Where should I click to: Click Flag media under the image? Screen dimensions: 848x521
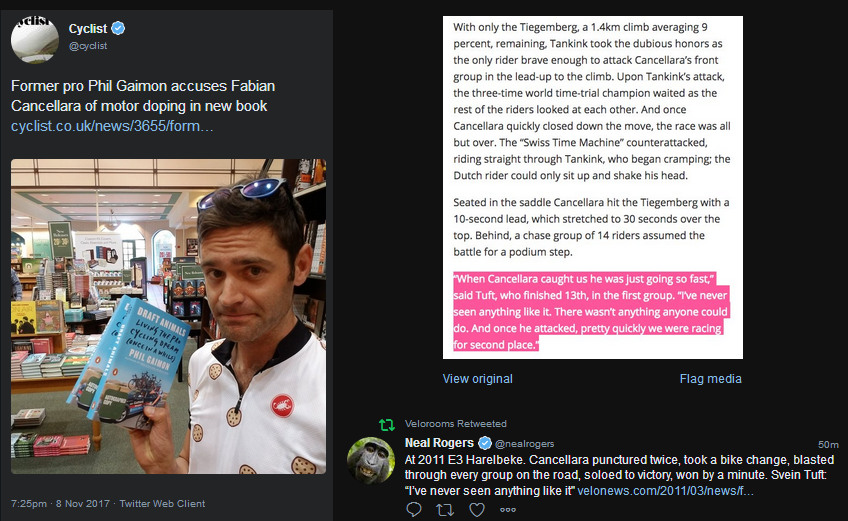coord(711,379)
